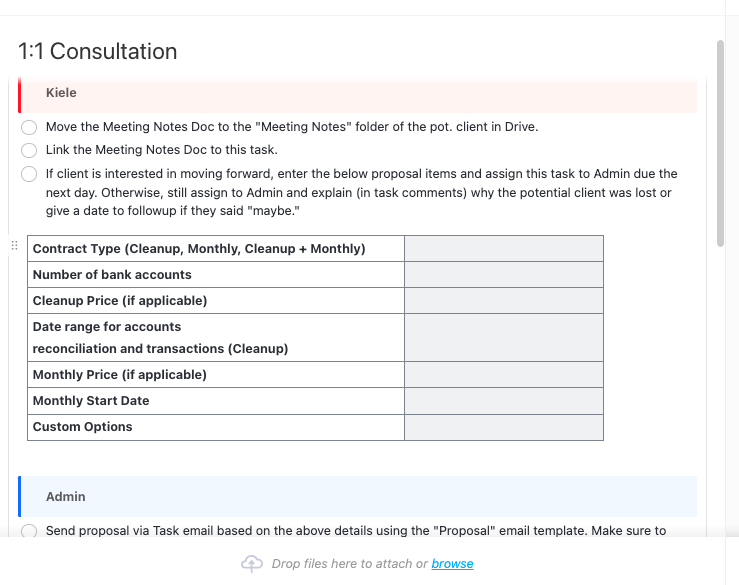The height and width of the screenshot is (585, 739).
Task: Click the Admin section banner
Action: tap(357, 496)
